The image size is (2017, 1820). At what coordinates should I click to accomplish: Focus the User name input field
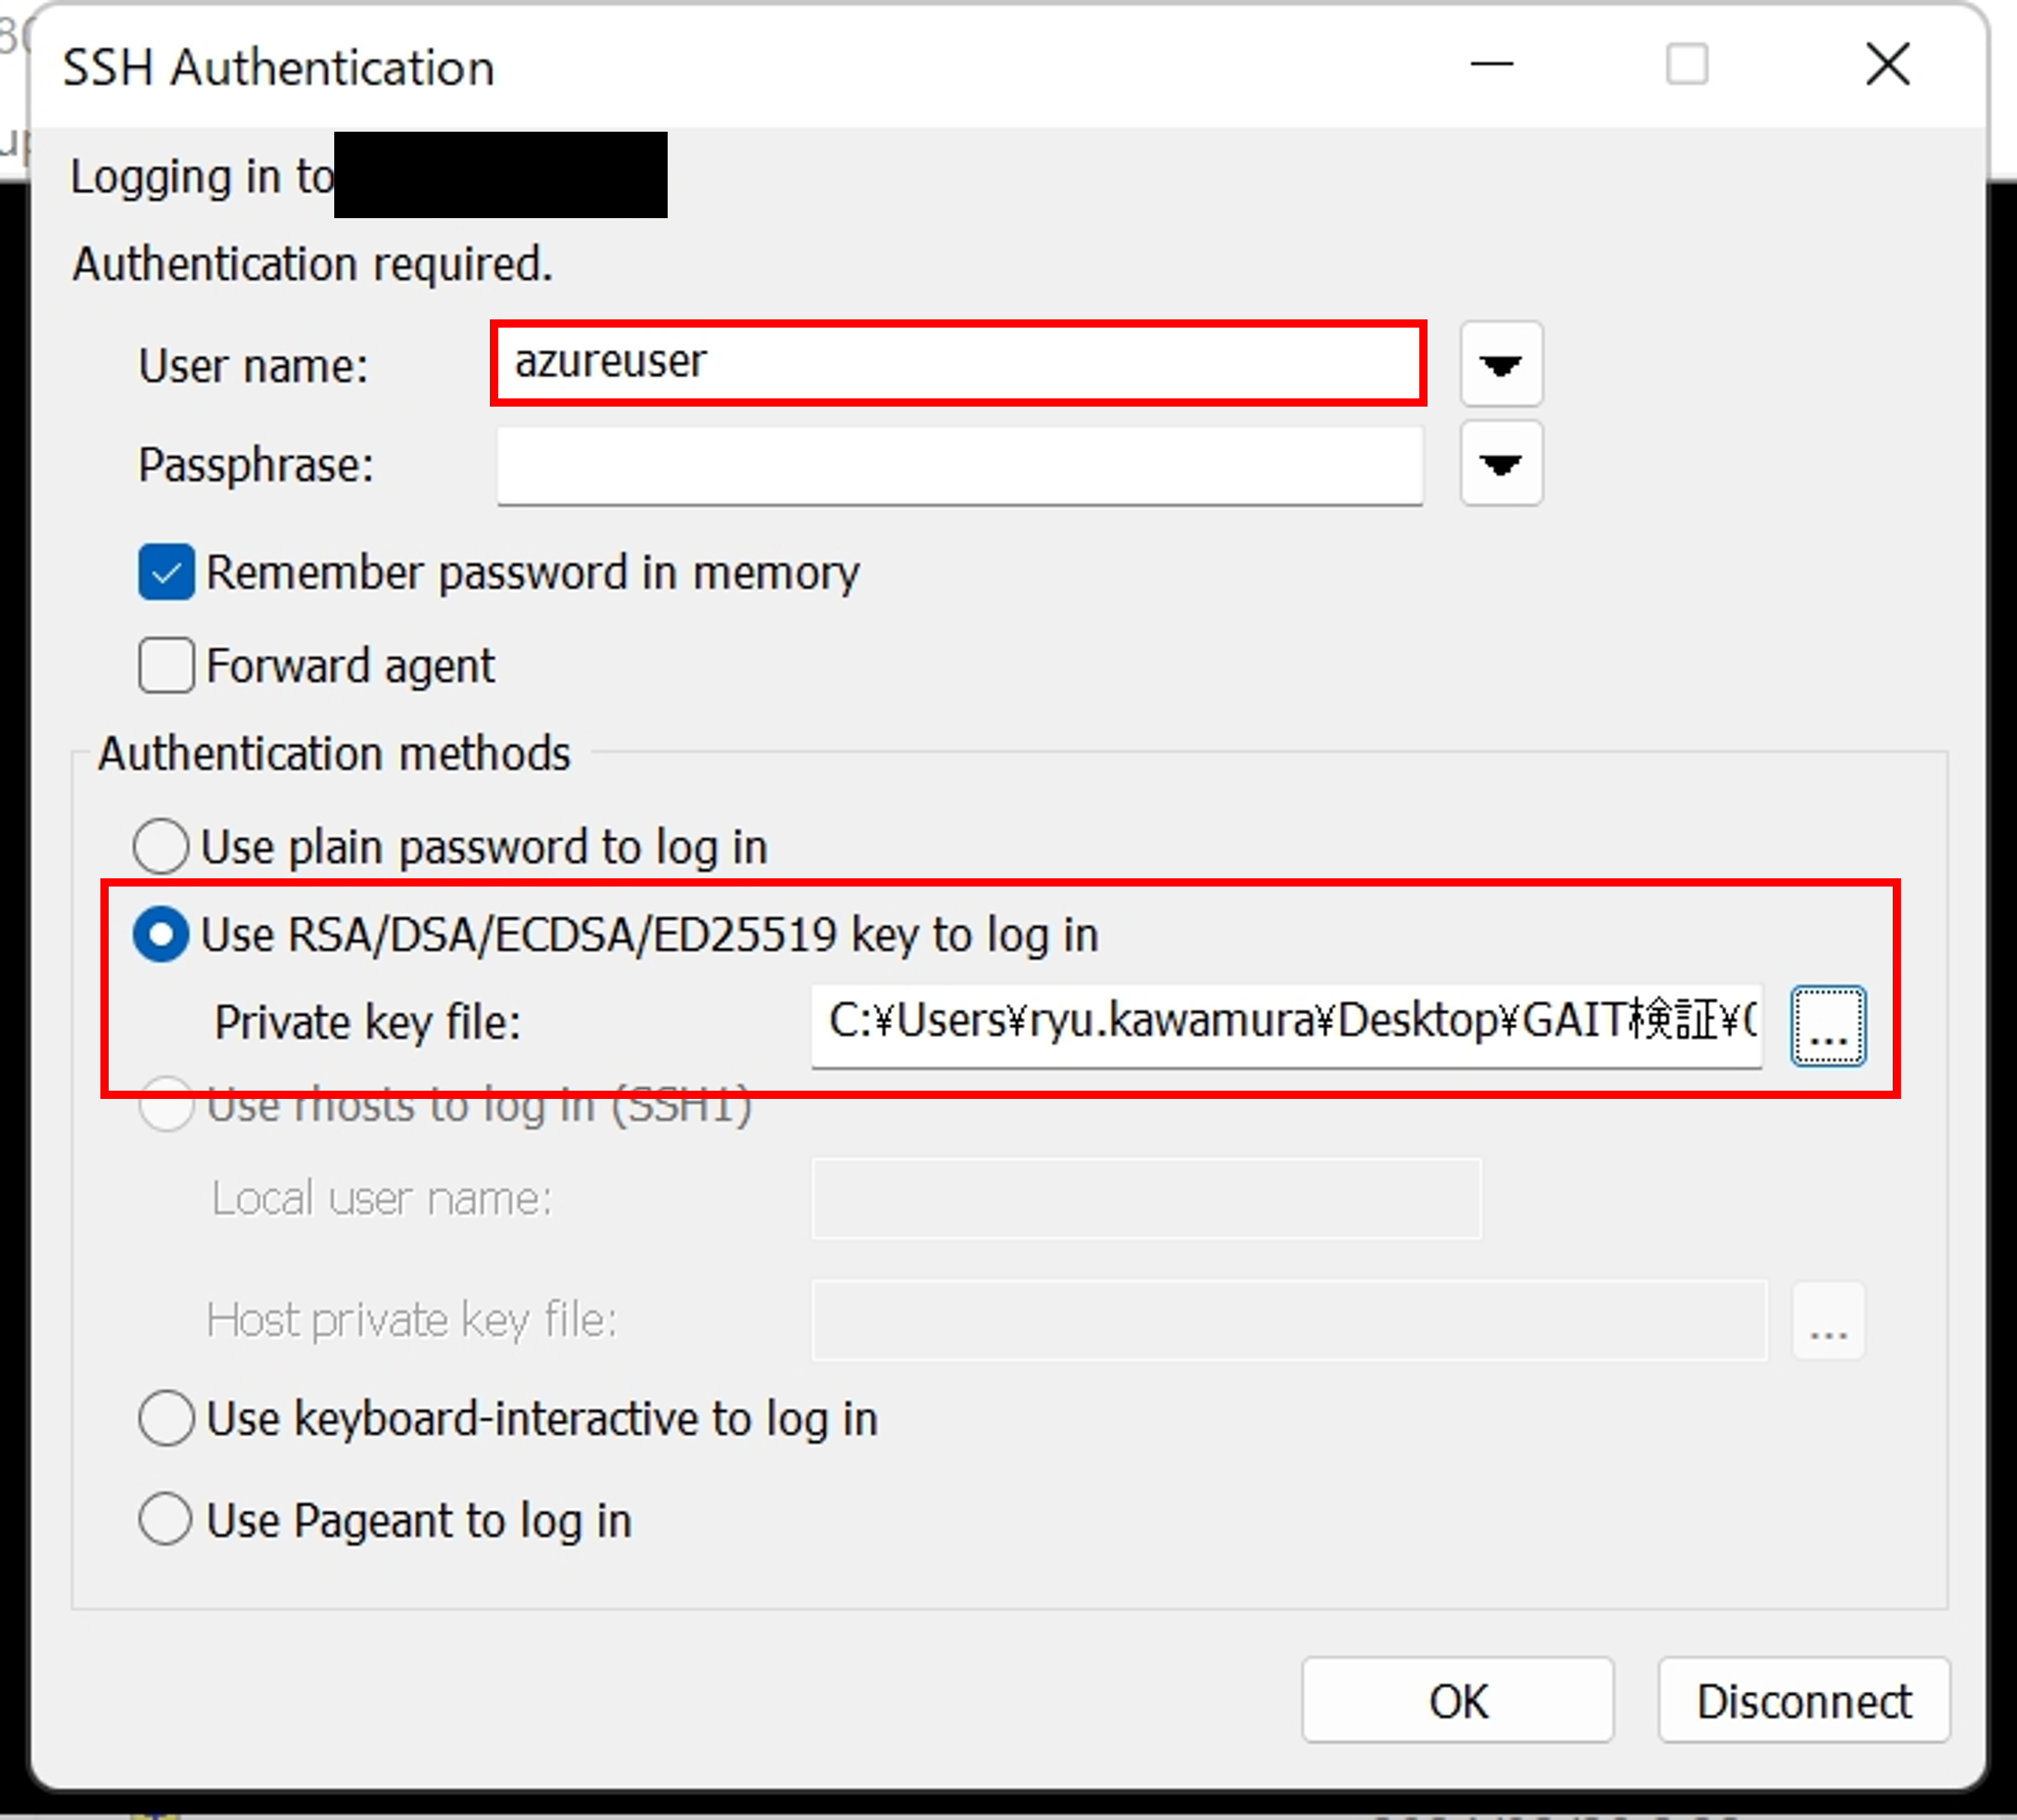pos(959,363)
